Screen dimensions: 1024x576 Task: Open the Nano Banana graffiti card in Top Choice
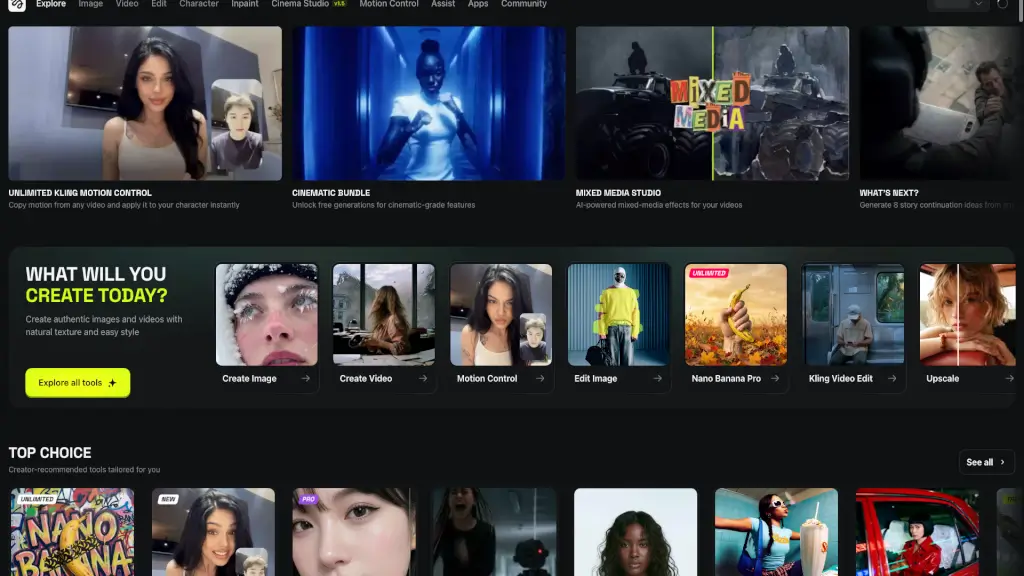[71, 532]
